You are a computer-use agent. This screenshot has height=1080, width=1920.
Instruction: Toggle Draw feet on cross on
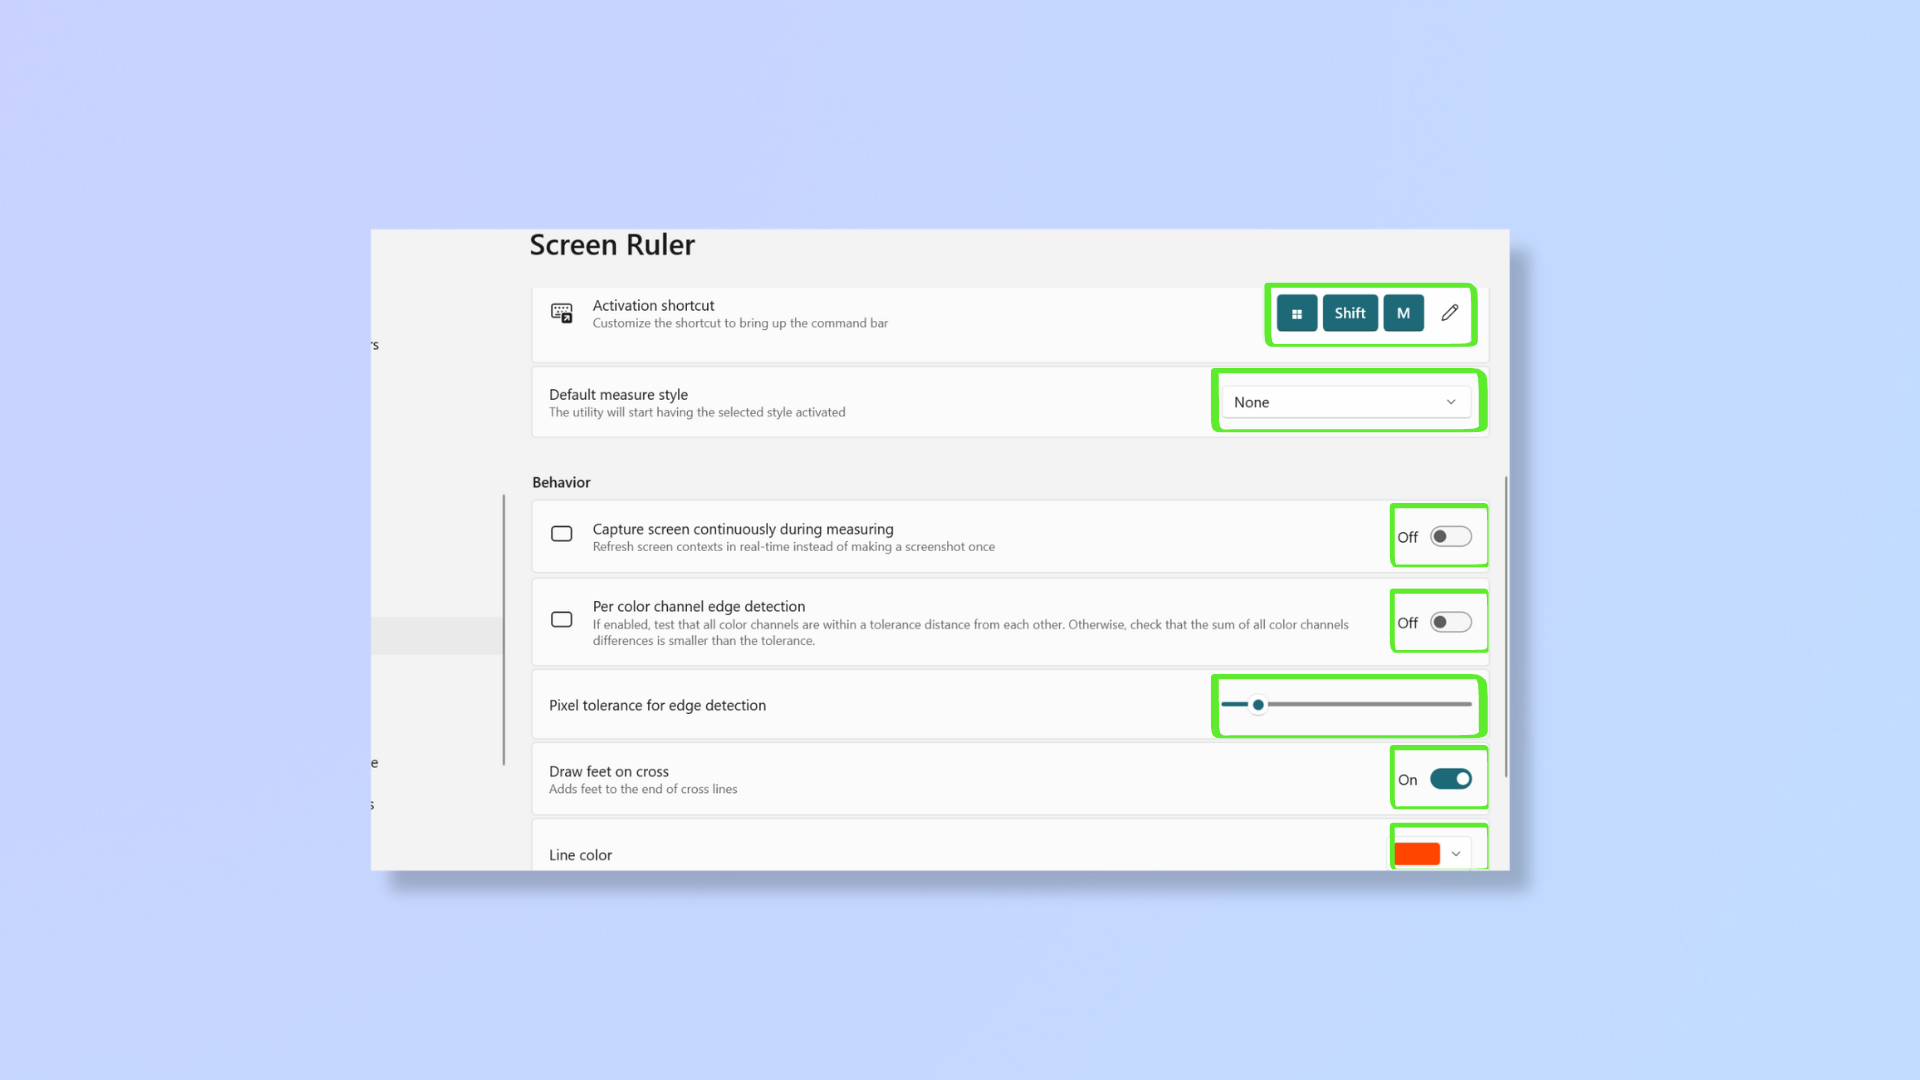click(x=1449, y=778)
